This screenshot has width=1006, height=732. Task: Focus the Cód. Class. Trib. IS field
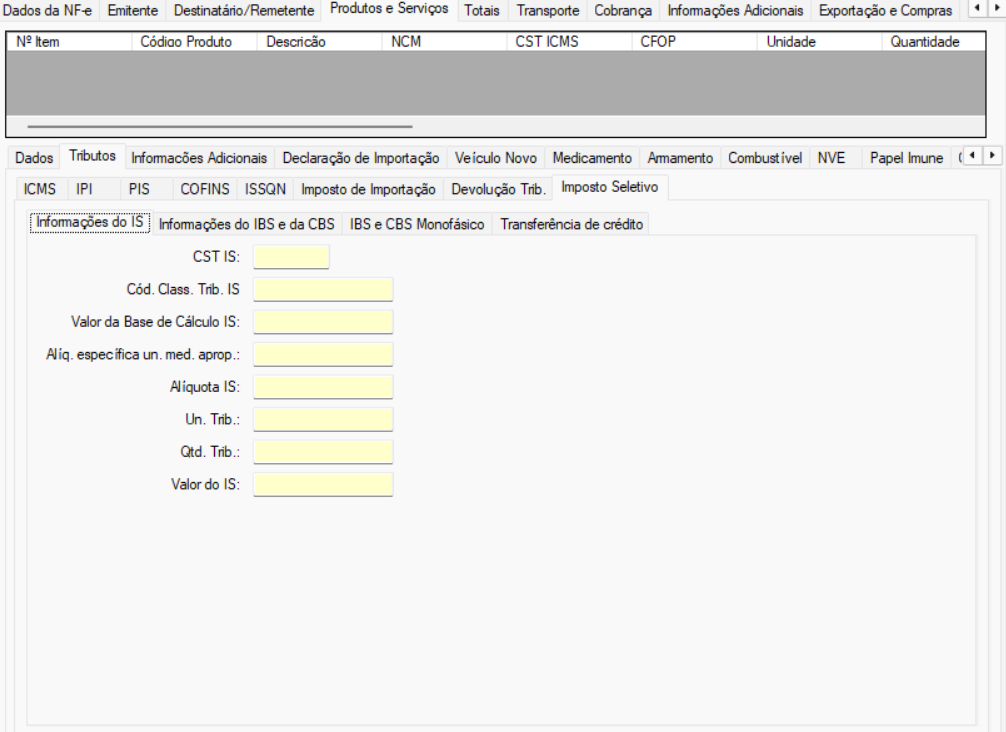click(323, 289)
